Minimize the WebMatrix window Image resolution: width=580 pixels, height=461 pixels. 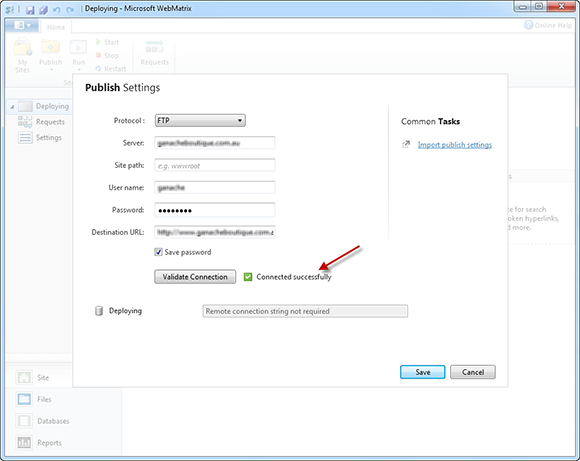click(x=523, y=7)
